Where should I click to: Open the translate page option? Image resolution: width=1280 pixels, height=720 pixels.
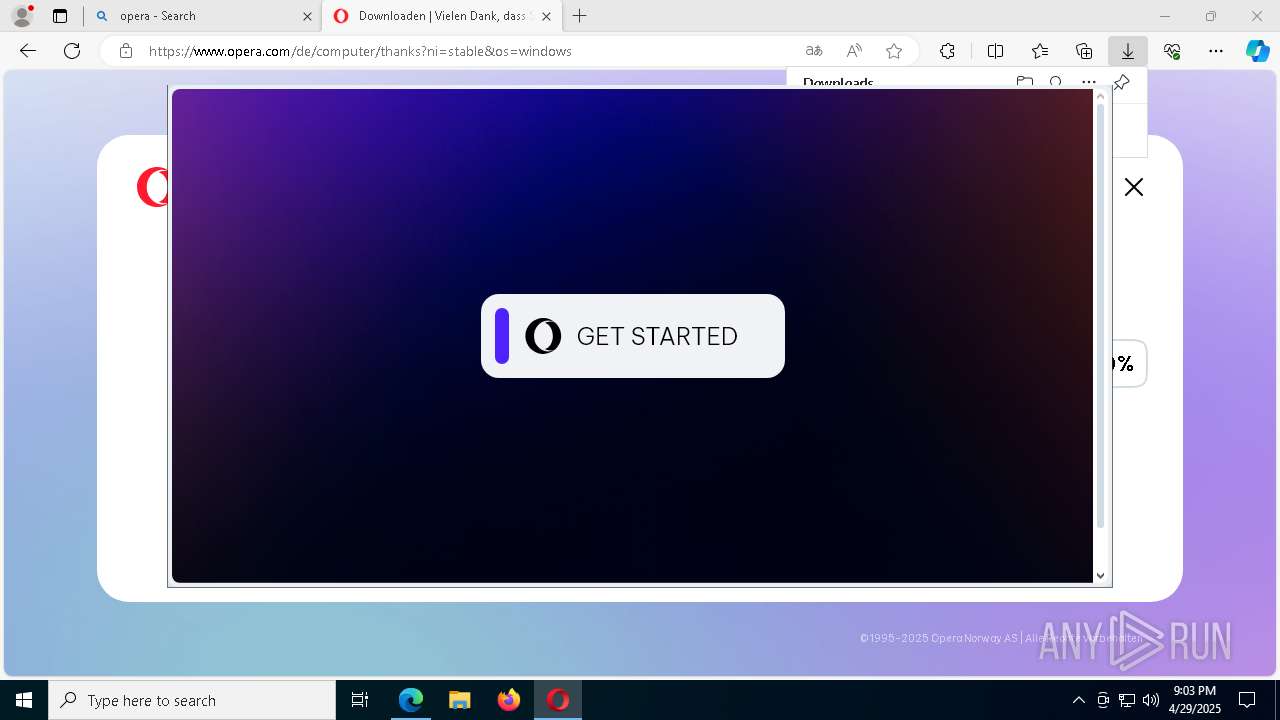coord(814,51)
